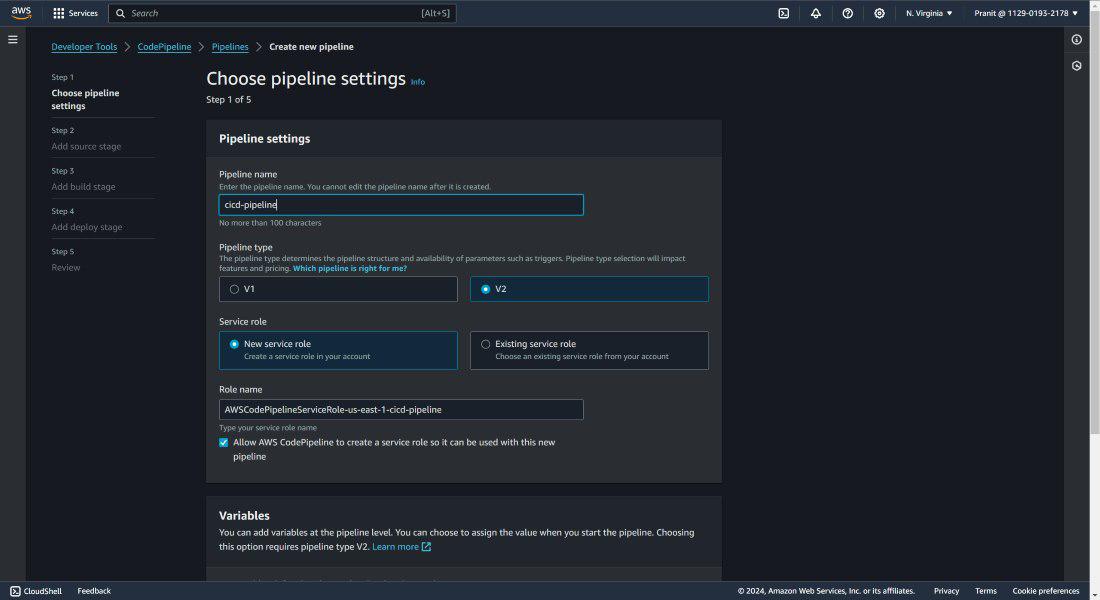Click the CloudShell icon in footer
The height and width of the screenshot is (600, 1100).
(x=15, y=591)
